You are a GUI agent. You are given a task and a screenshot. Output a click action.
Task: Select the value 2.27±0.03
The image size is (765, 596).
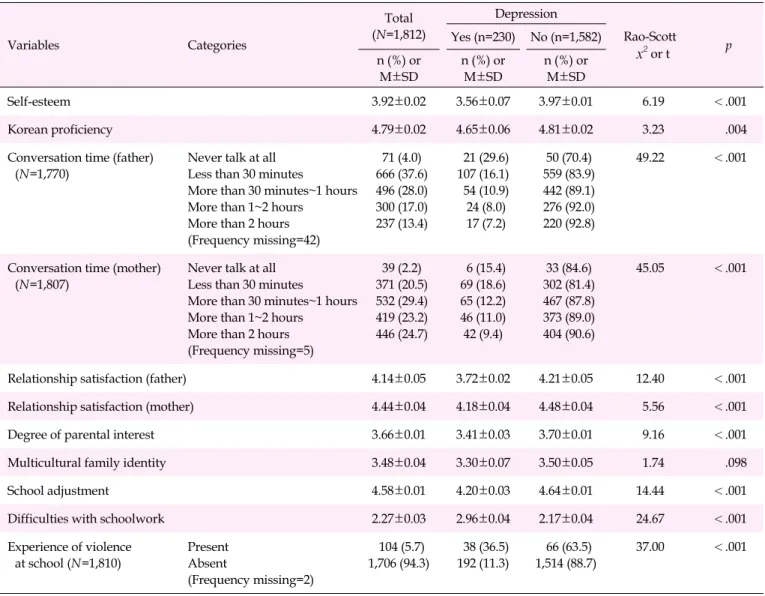tap(399, 518)
